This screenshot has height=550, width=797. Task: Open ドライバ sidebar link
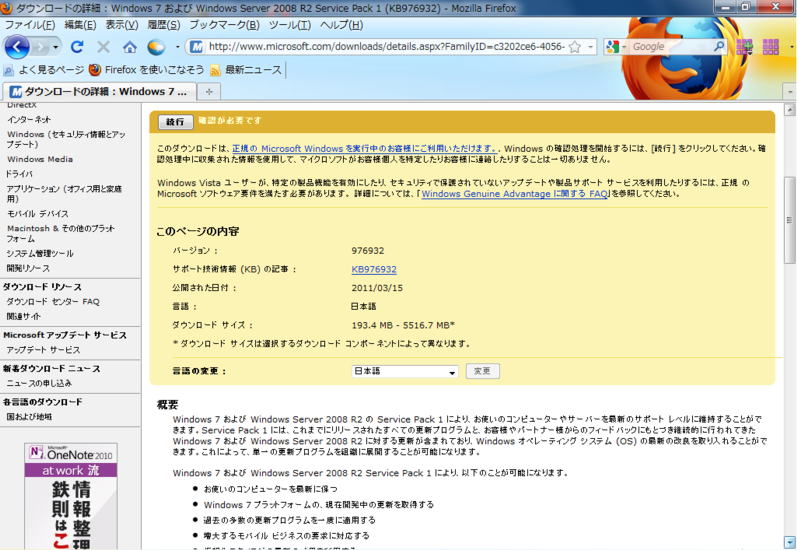19,174
